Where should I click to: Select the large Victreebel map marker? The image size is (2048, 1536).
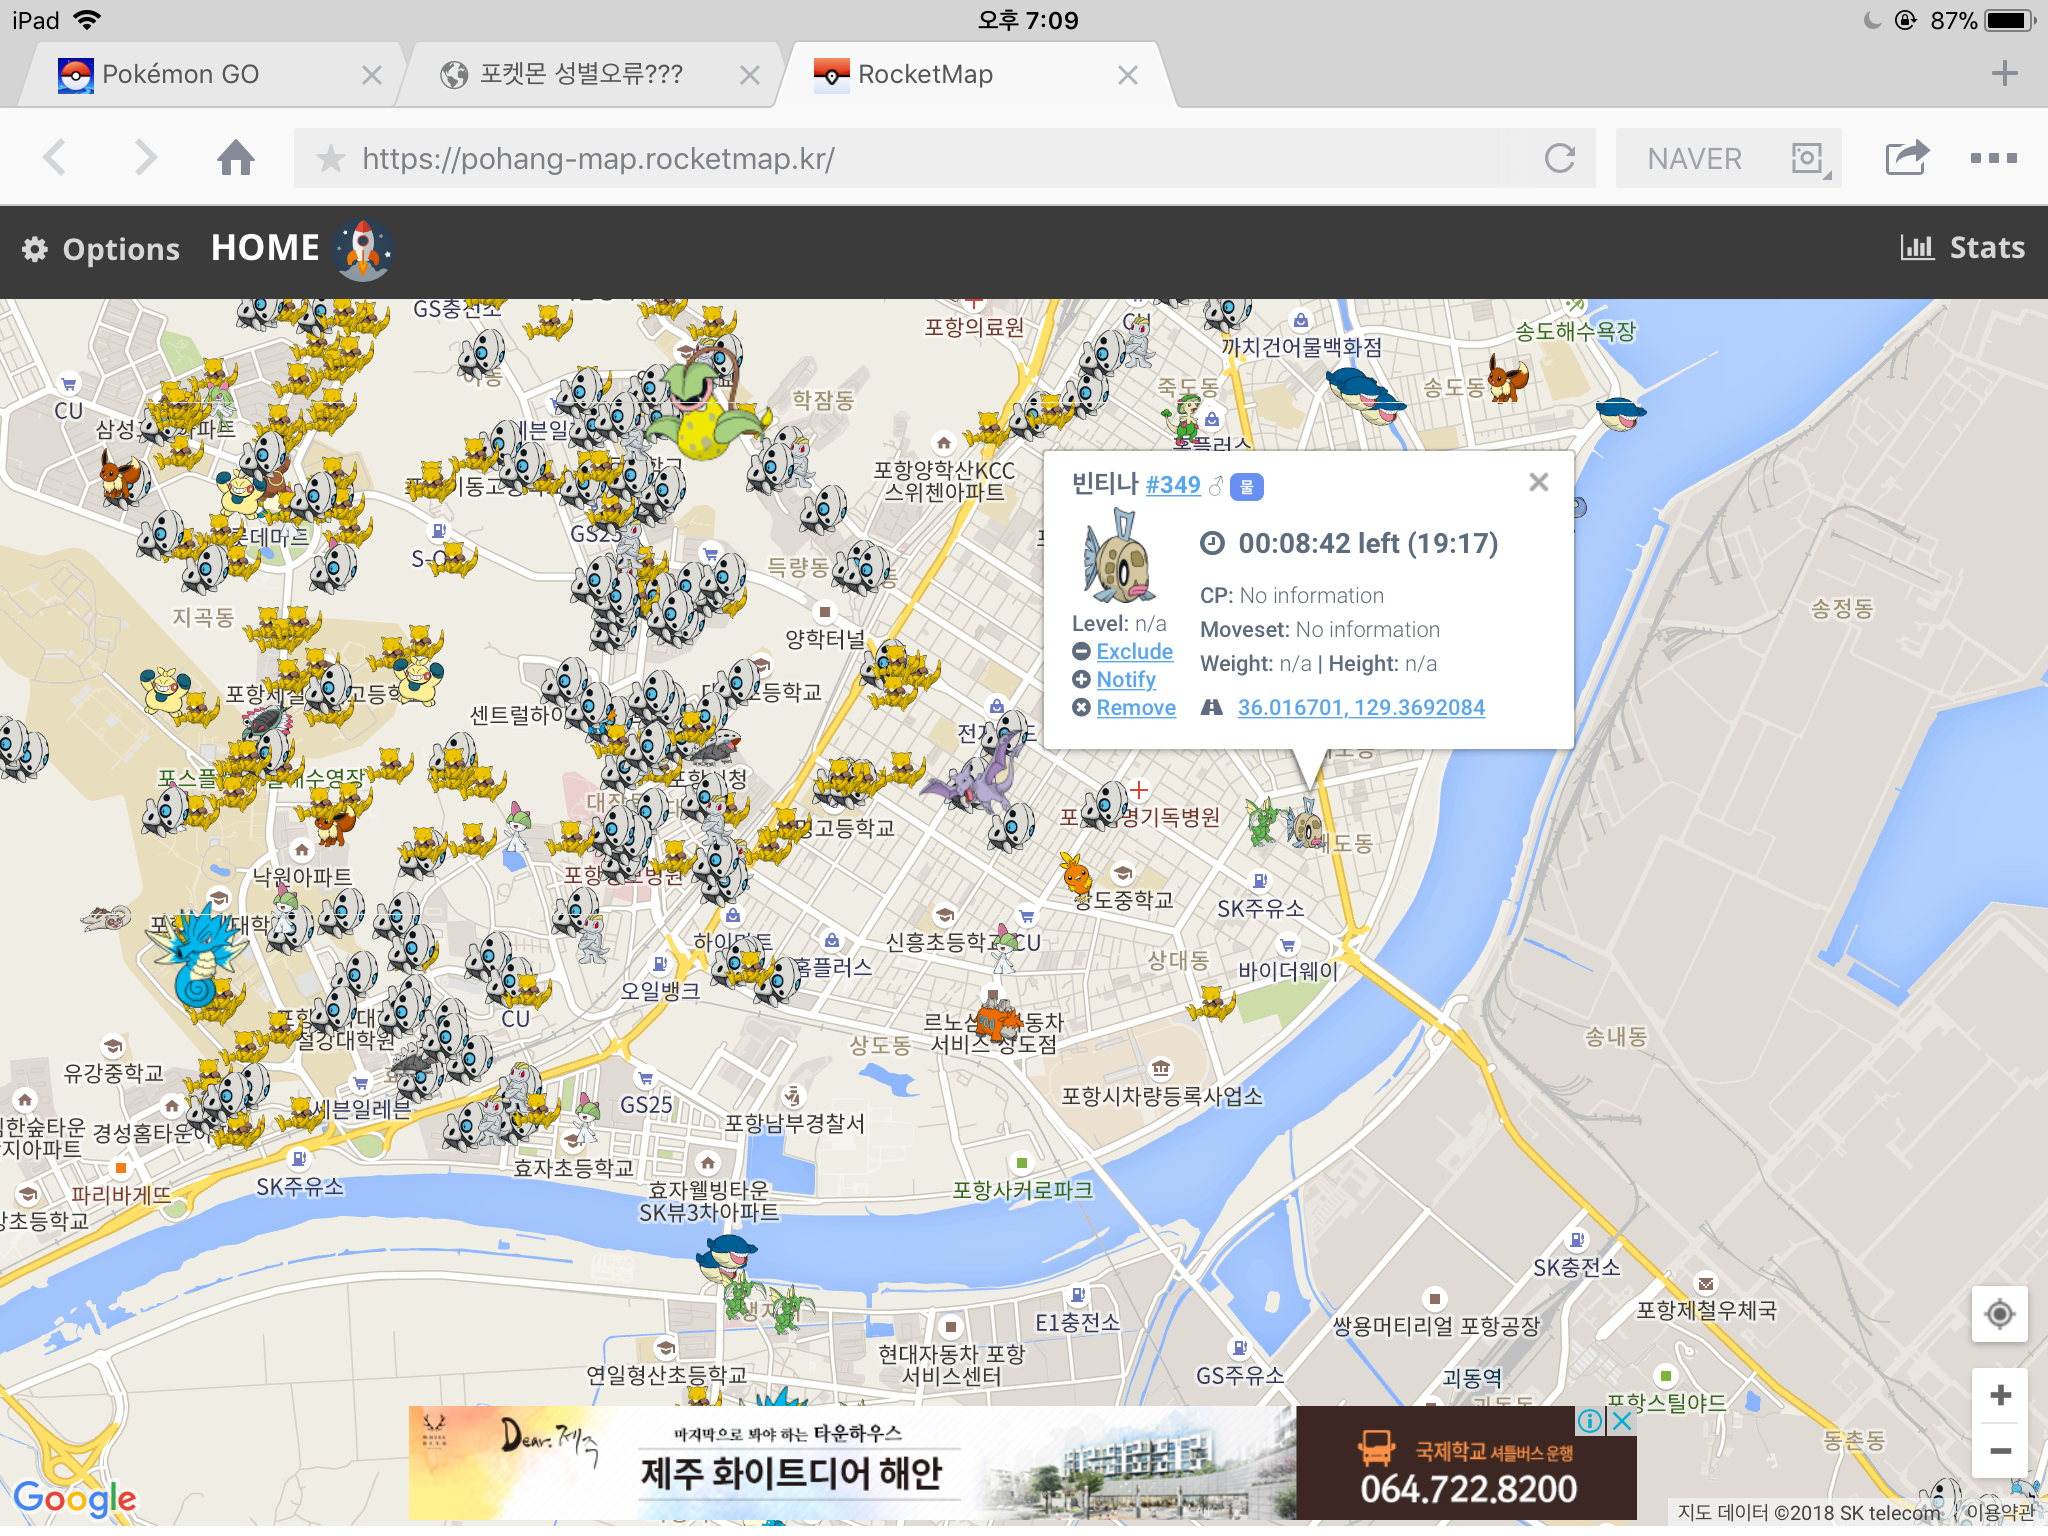[706, 403]
